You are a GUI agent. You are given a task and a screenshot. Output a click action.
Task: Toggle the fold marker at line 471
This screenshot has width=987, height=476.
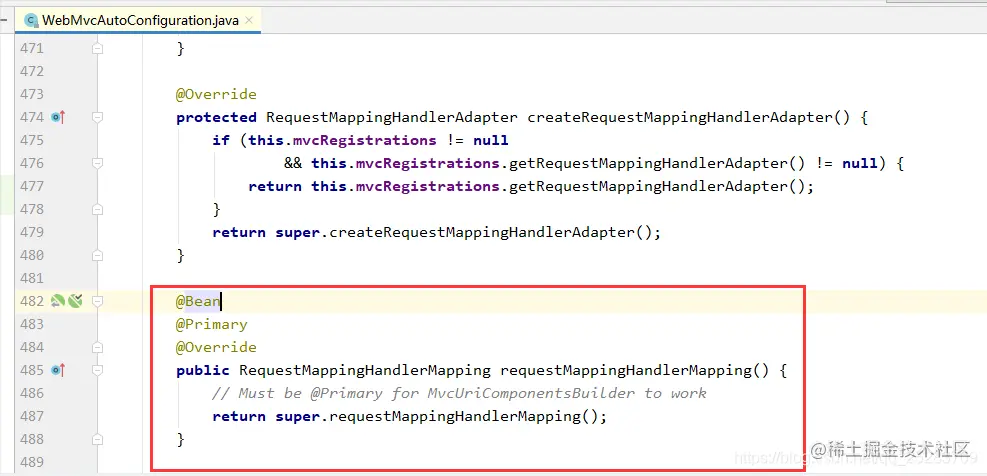click(x=97, y=48)
